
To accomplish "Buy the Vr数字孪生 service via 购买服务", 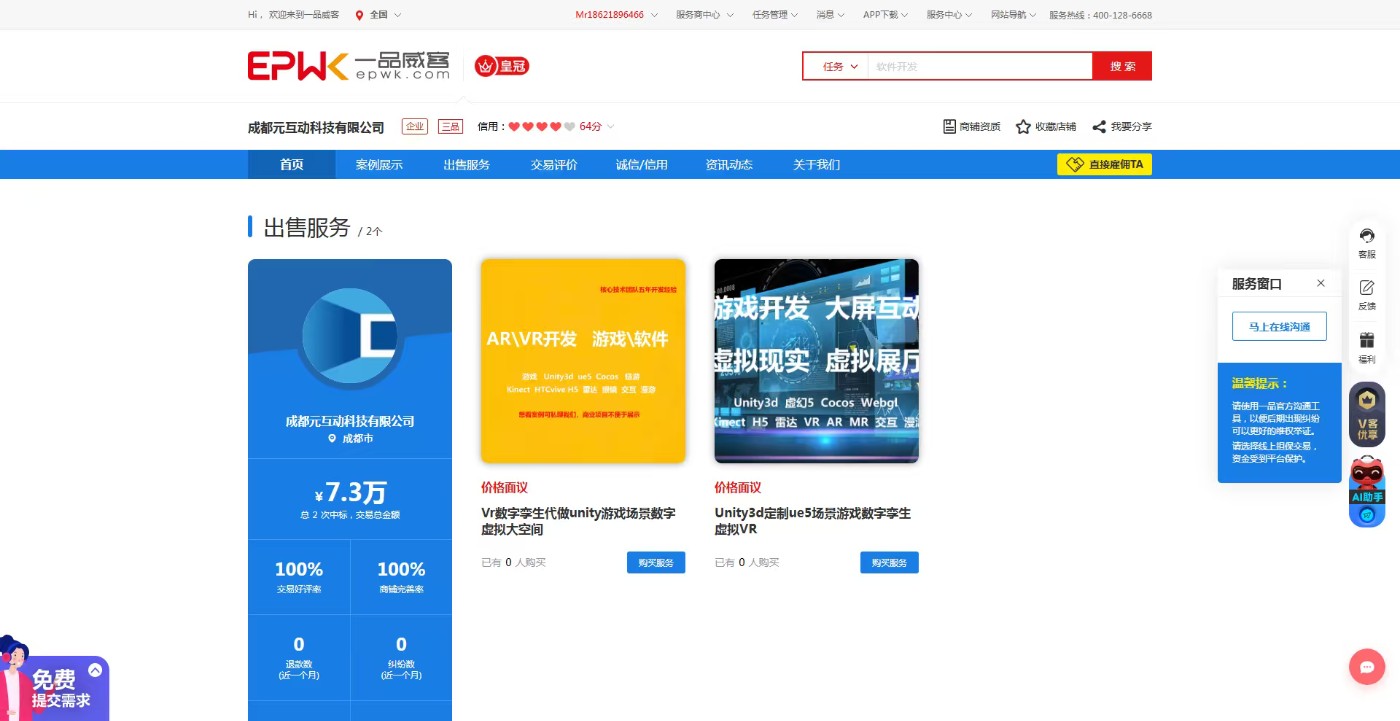I will click(x=656, y=562).
